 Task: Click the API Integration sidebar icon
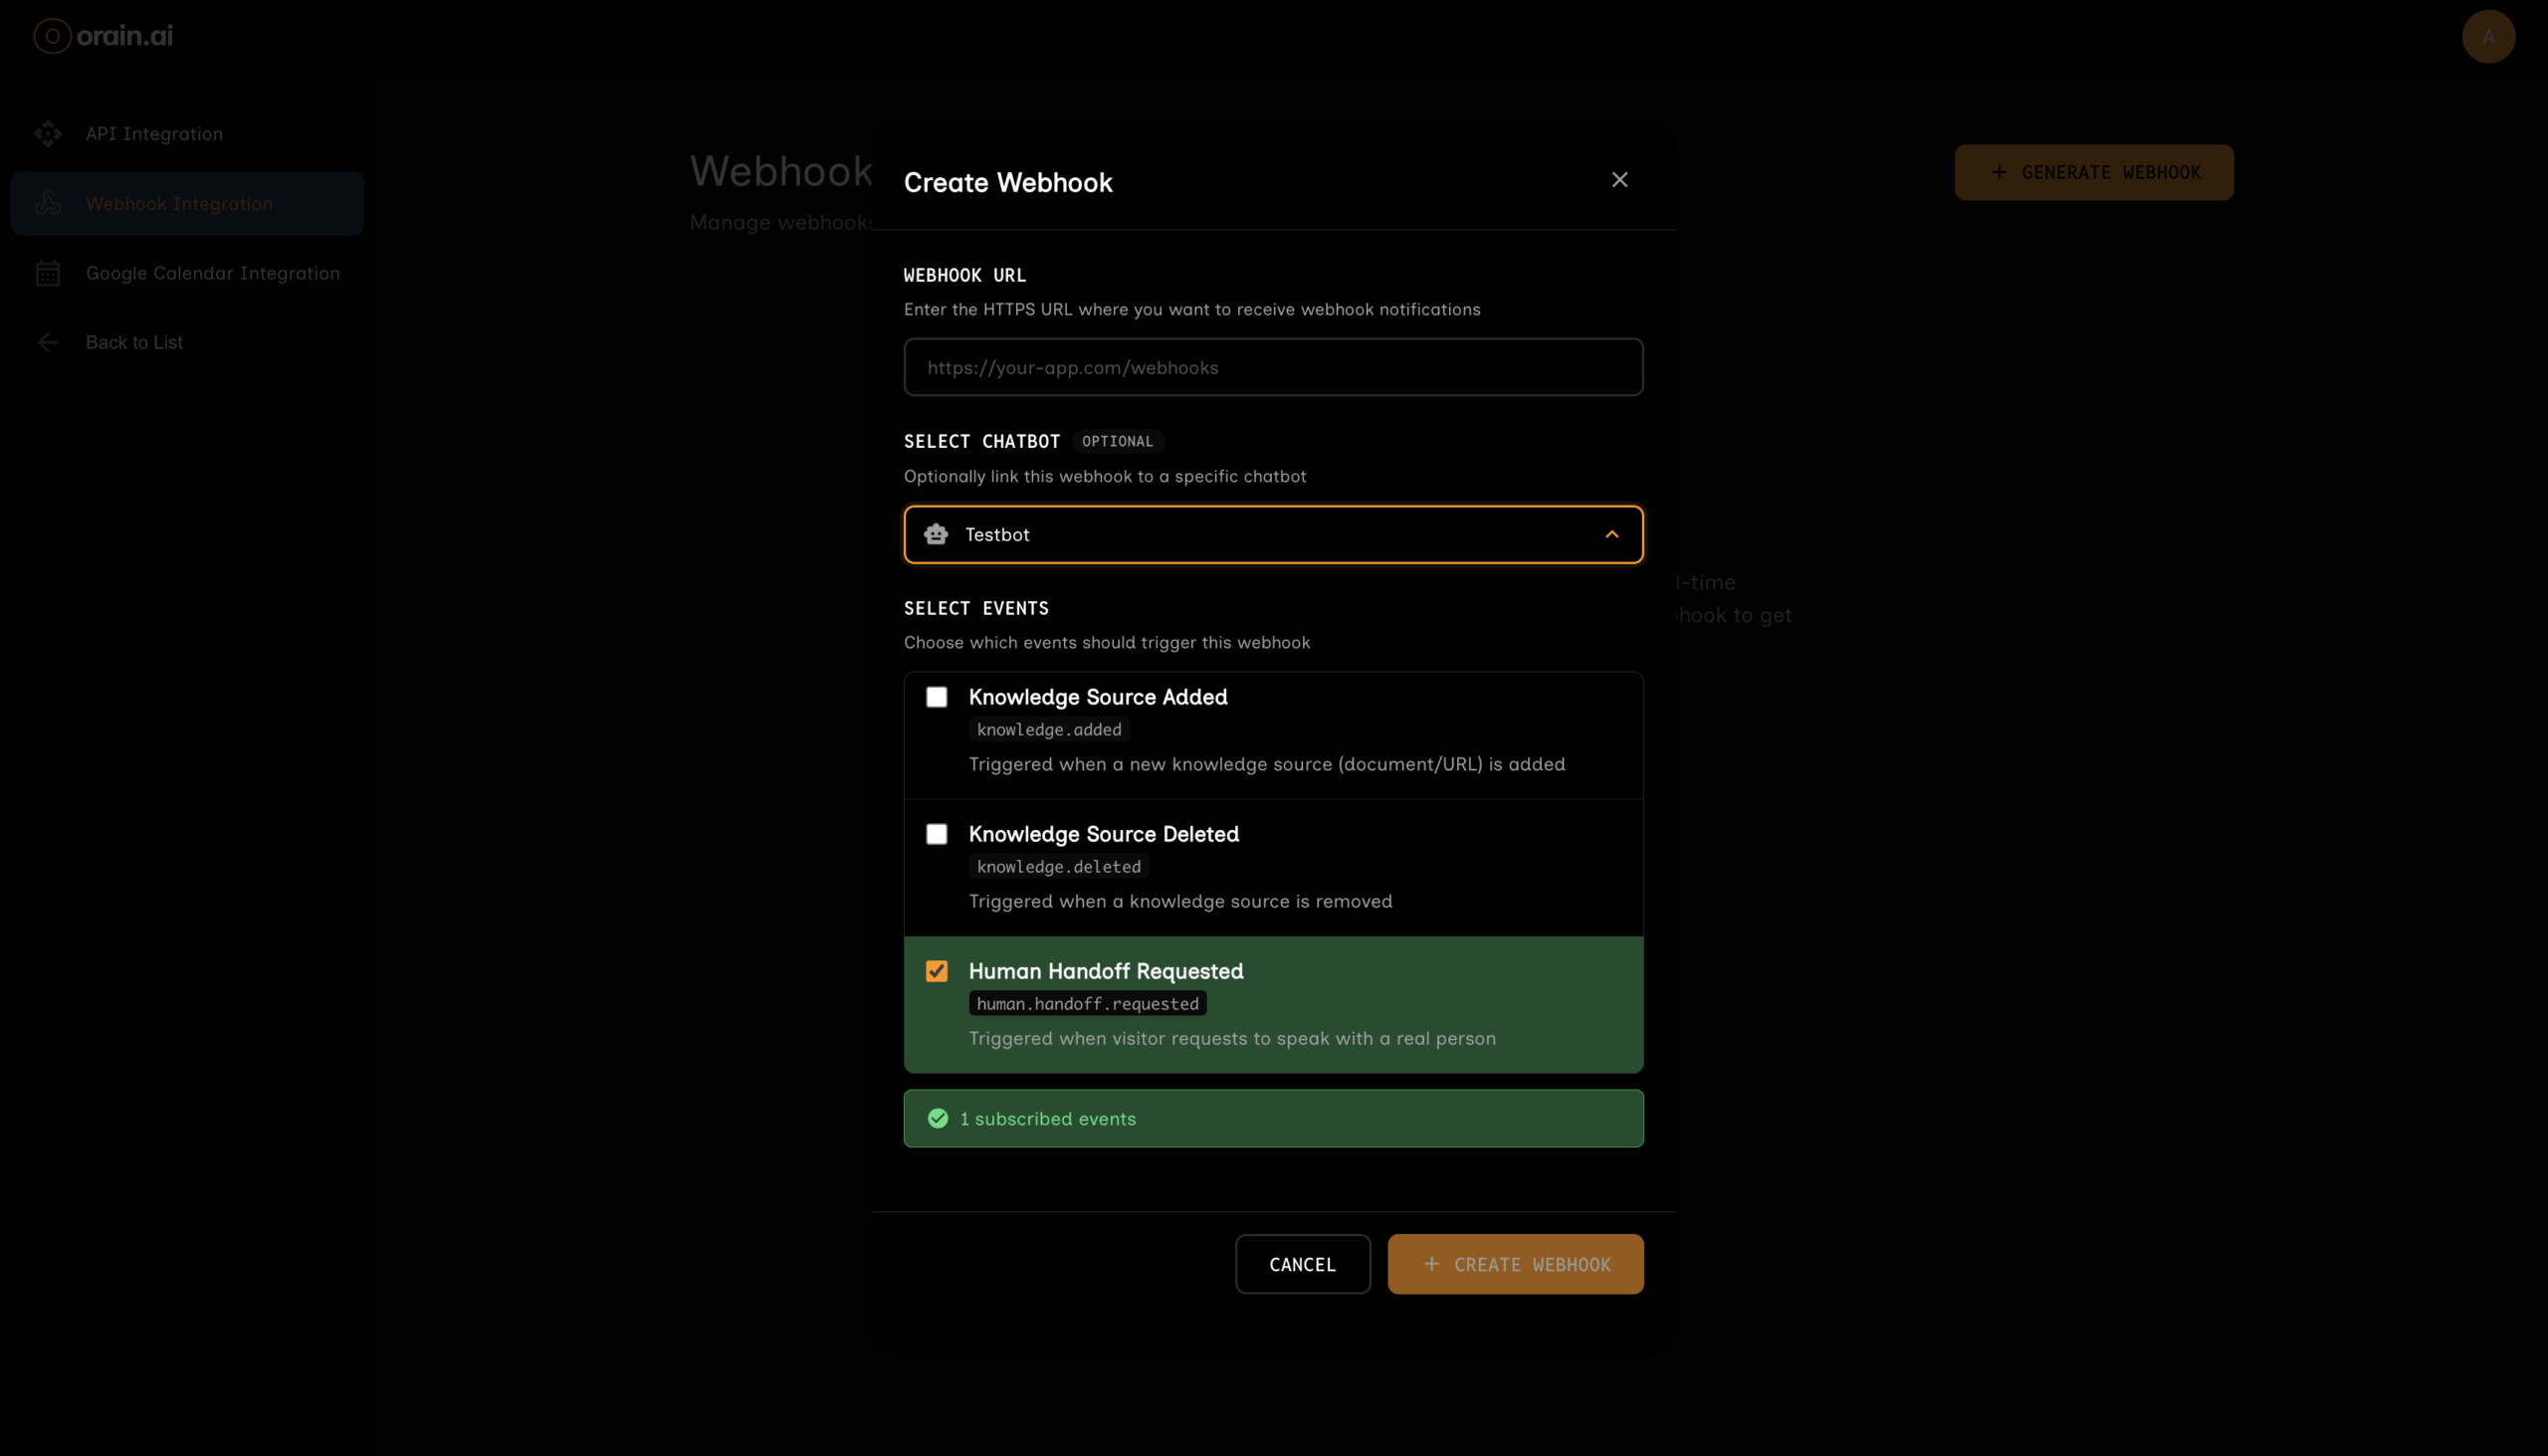click(x=48, y=134)
